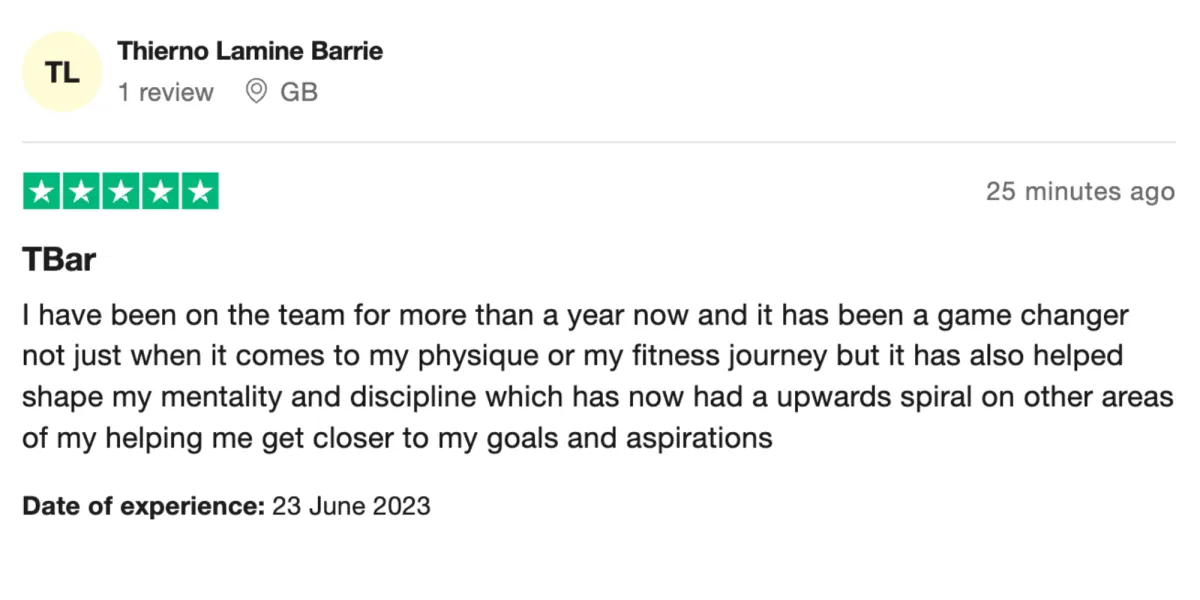1200x600 pixels.
Task: Click 'goals and aspirations' text
Action: (x=622, y=437)
